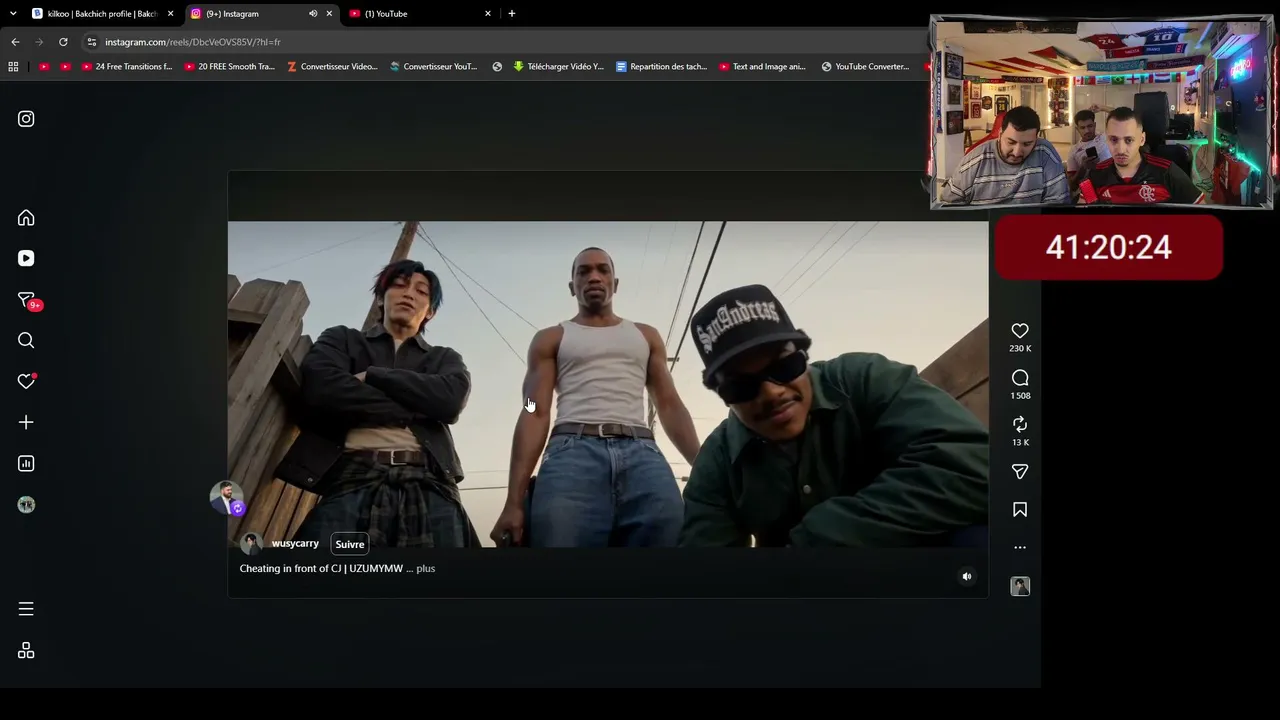Open a new browser tab

tap(512, 14)
